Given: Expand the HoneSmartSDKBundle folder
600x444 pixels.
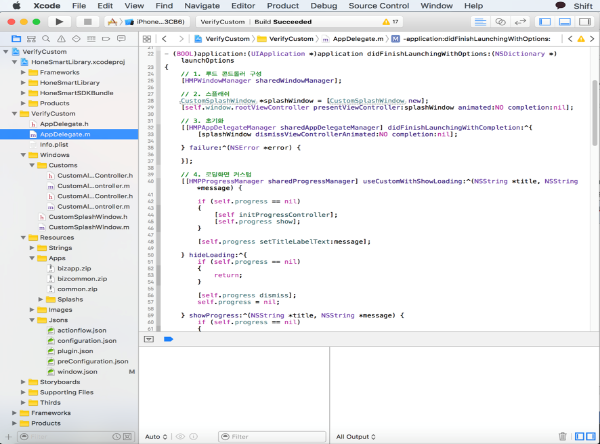Looking at the screenshot, I should point(23,93).
